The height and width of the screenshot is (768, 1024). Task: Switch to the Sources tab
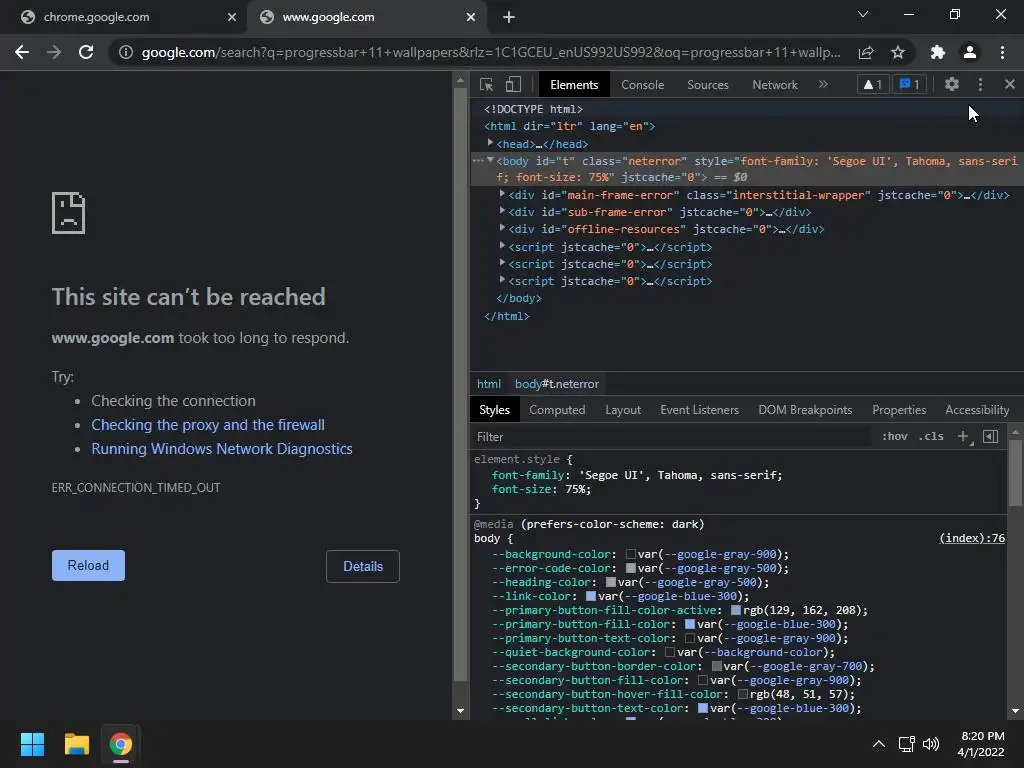click(x=707, y=84)
